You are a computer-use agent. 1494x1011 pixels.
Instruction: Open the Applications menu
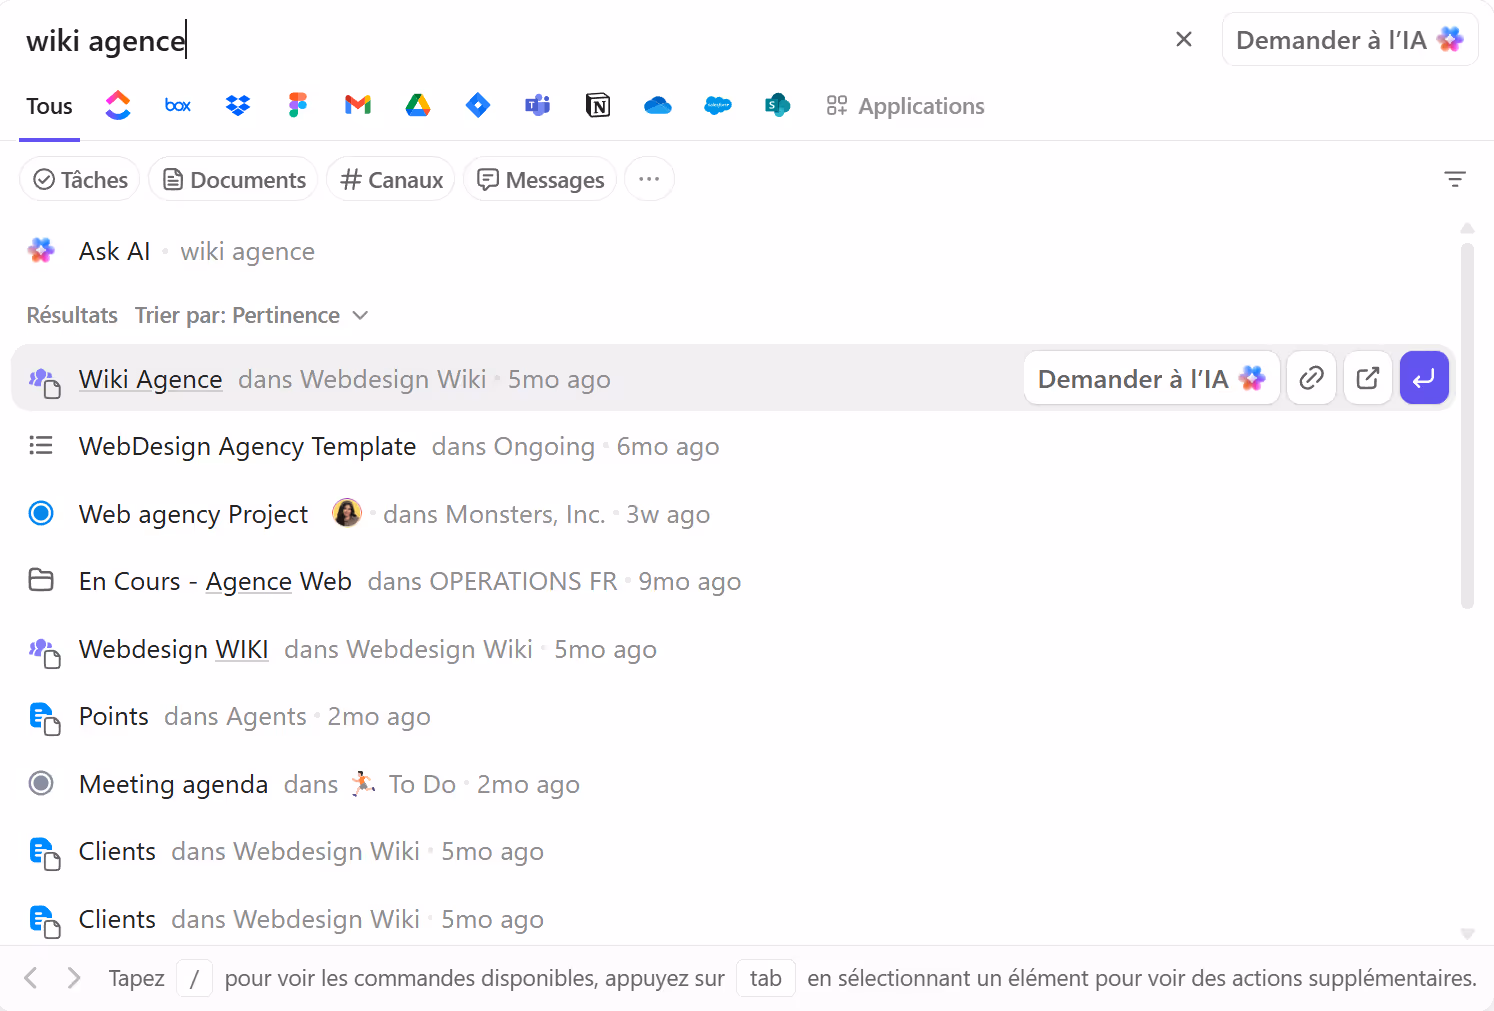coord(905,105)
